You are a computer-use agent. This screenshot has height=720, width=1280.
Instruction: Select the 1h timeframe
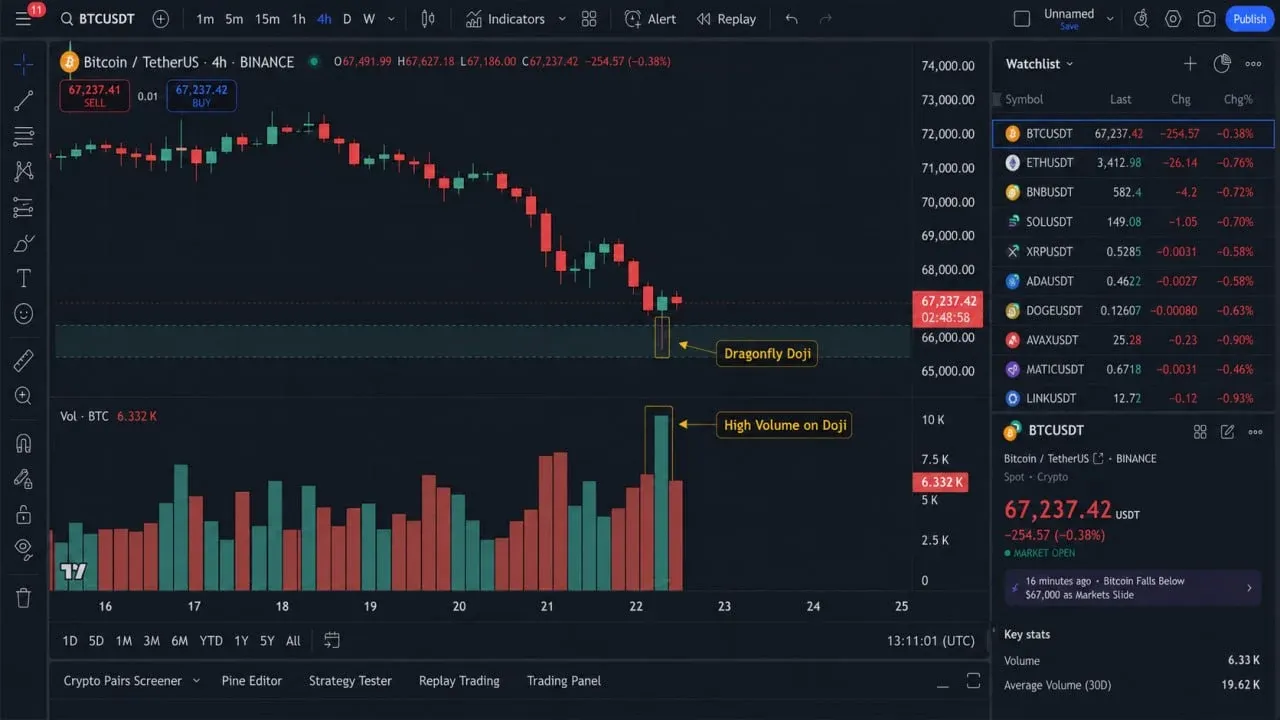click(298, 19)
